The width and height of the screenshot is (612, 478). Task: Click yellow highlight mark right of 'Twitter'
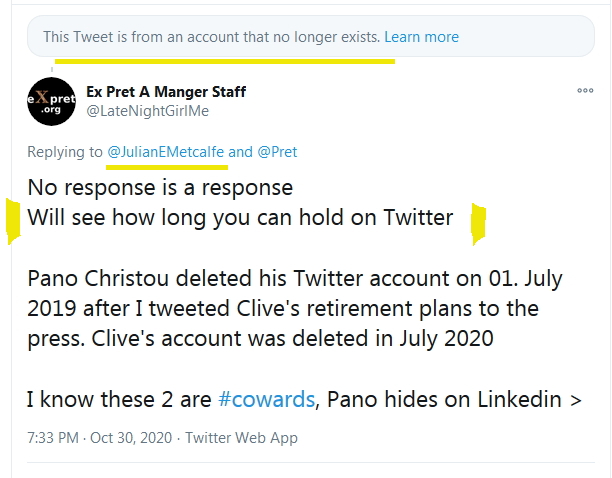pos(478,224)
